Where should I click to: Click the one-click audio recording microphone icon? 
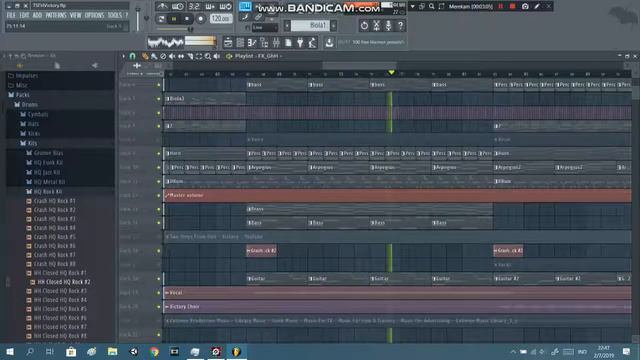(388, 26)
